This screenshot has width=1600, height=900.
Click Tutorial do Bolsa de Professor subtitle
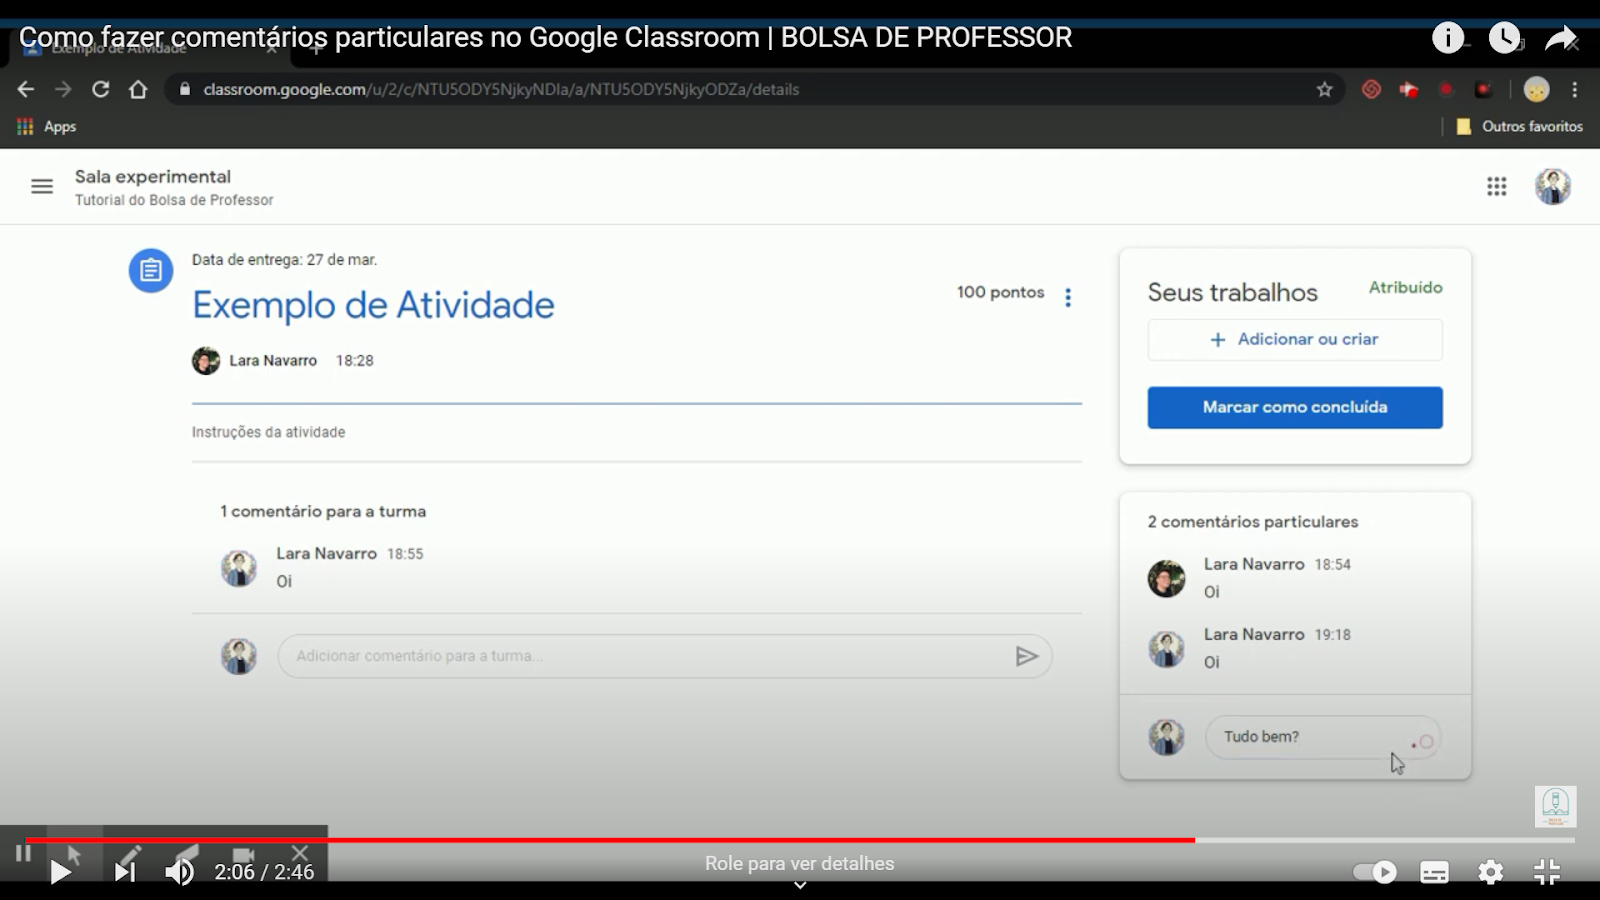174,200
